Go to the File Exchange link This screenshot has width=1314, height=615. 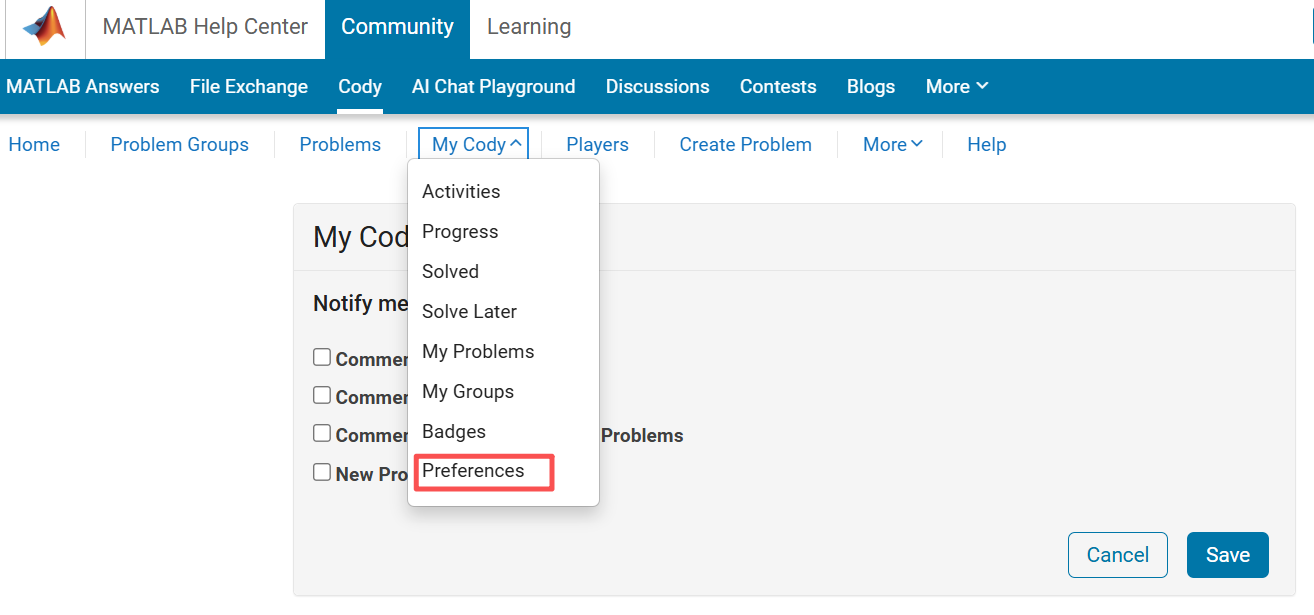point(249,87)
